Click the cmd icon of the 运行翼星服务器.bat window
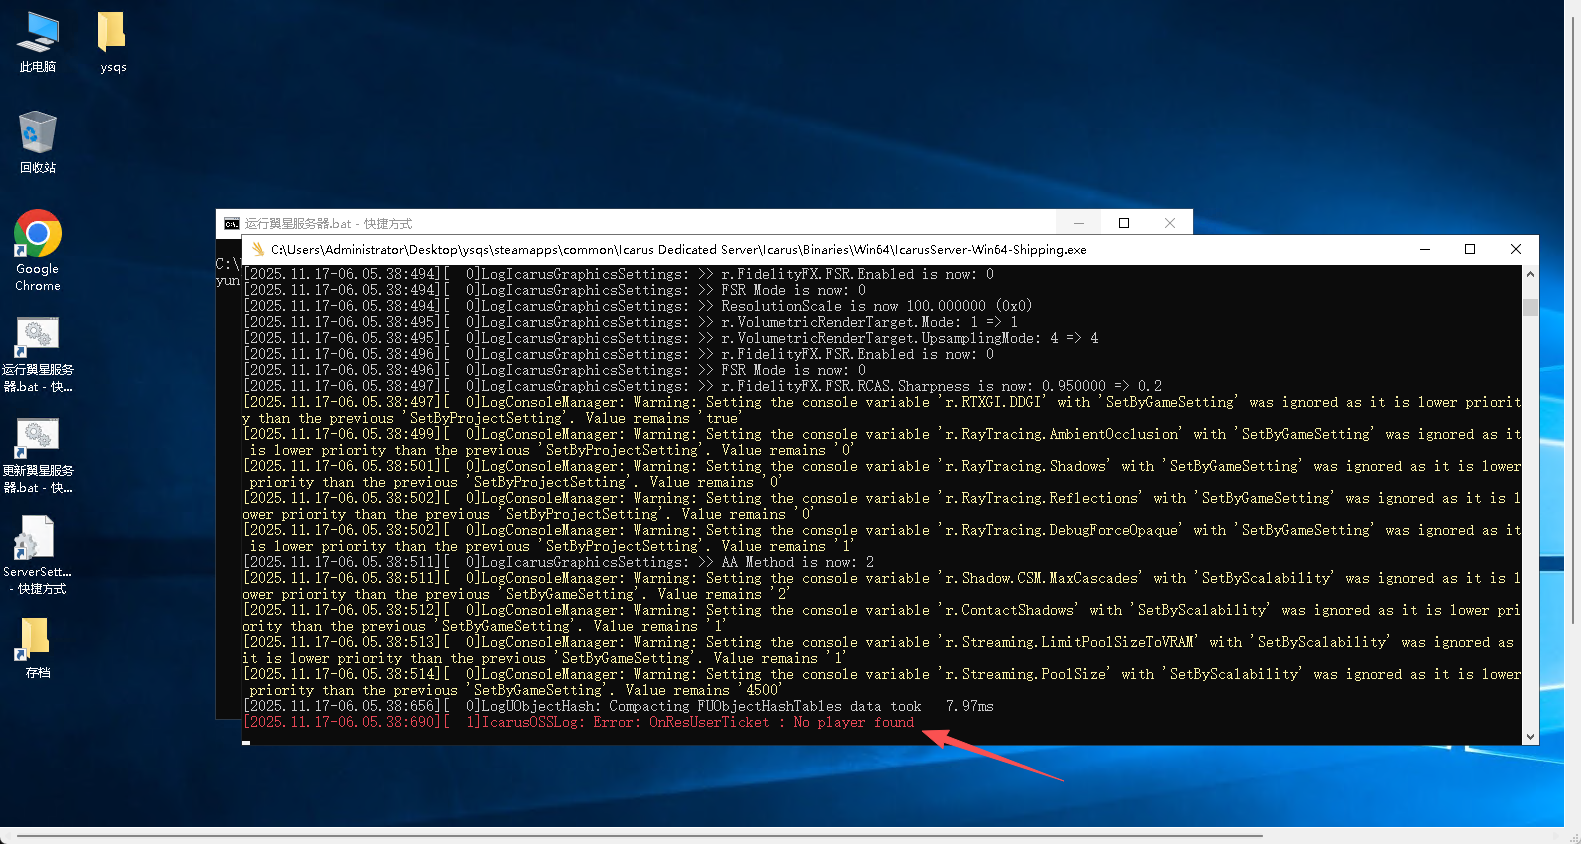Image resolution: width=1581 pixels, height=844 pixels. click(x=232, y=224)
